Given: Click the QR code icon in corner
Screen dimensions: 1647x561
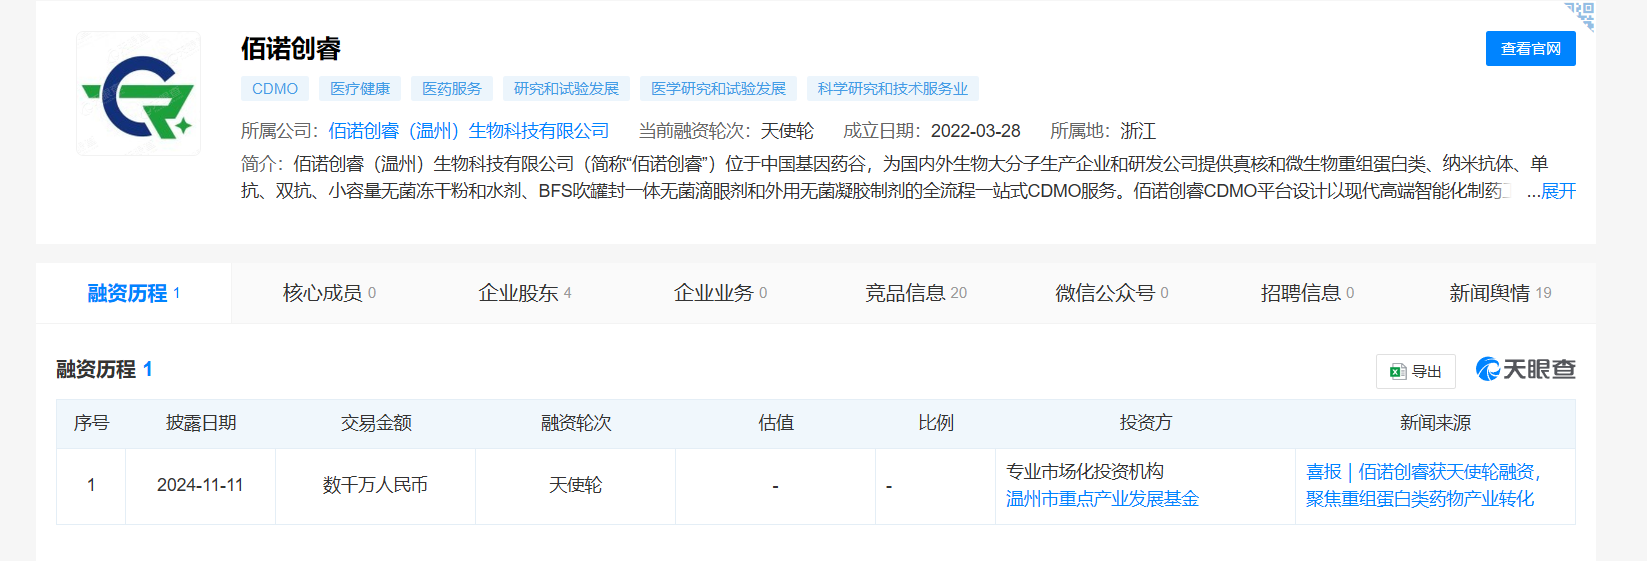Looking at the screenshot, I should (x=1580, y=15).
